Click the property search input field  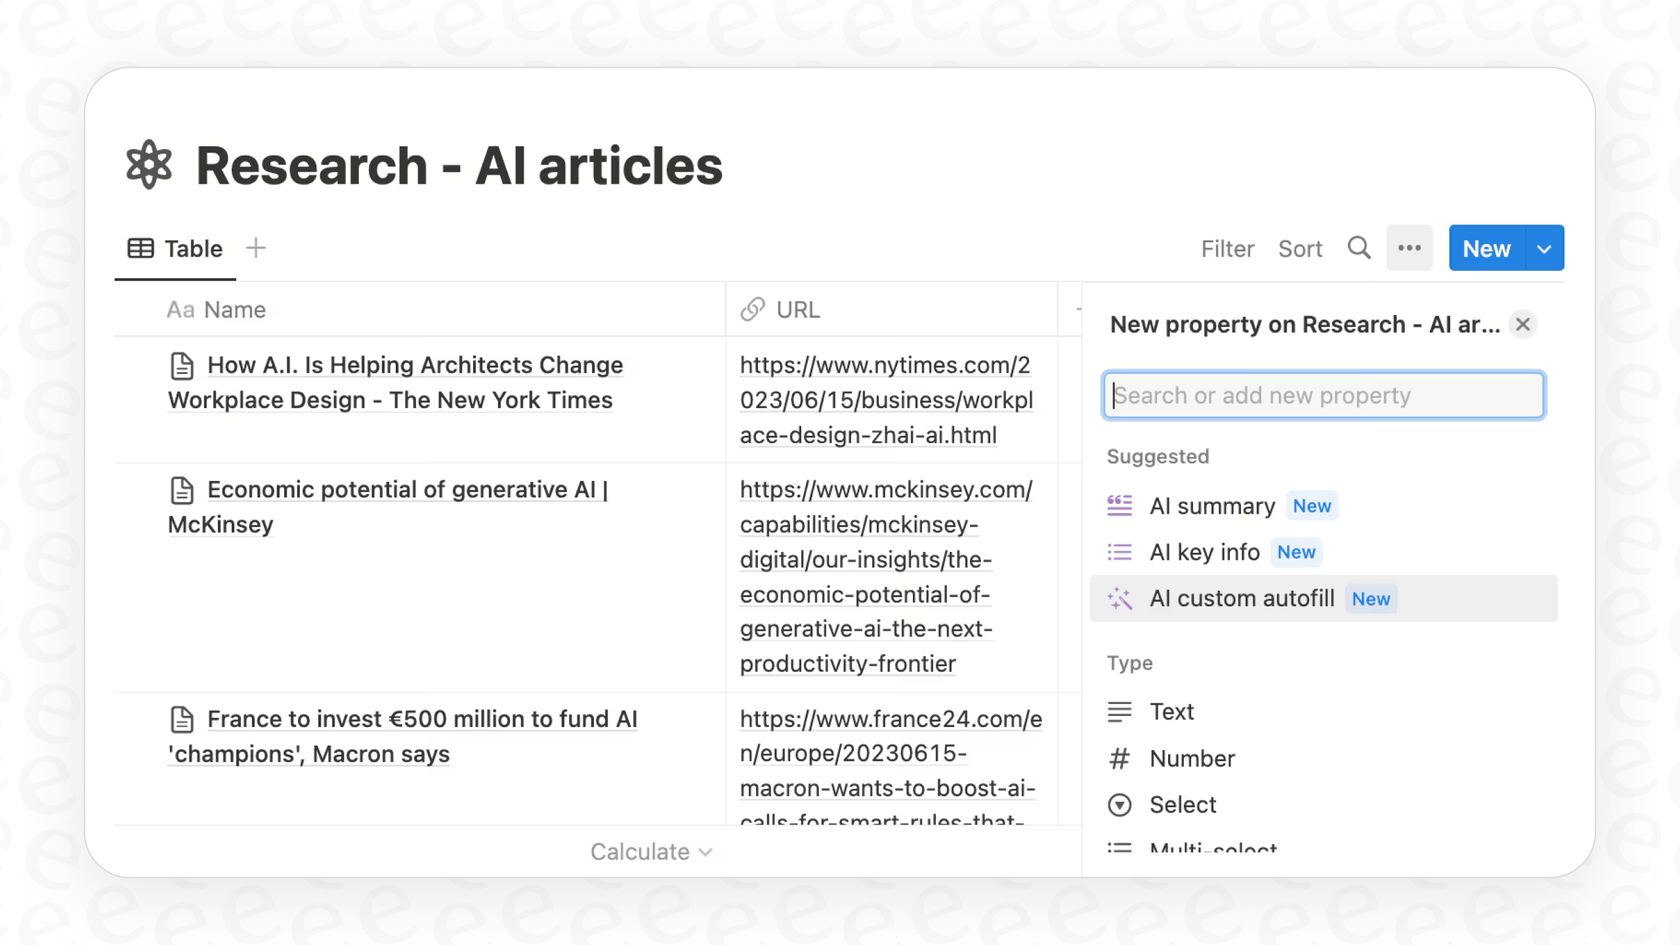pyautogui.click(x=1322, y=395)
